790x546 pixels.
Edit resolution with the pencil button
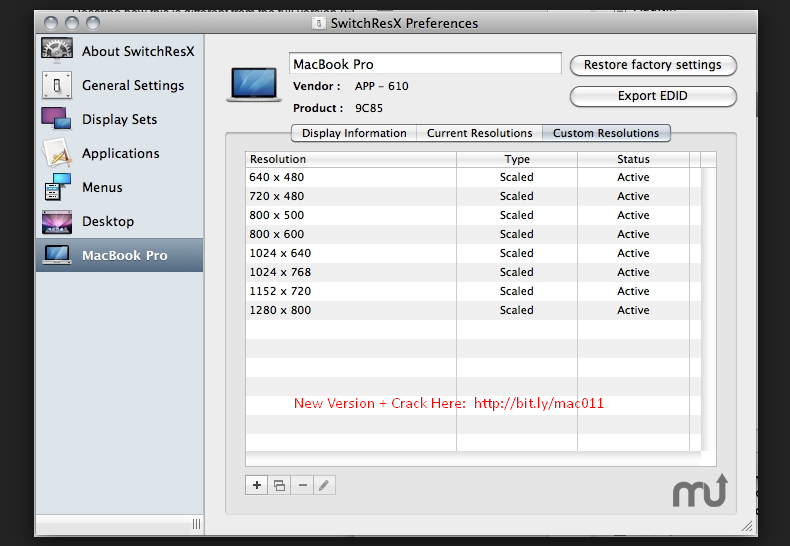[324, 485]
